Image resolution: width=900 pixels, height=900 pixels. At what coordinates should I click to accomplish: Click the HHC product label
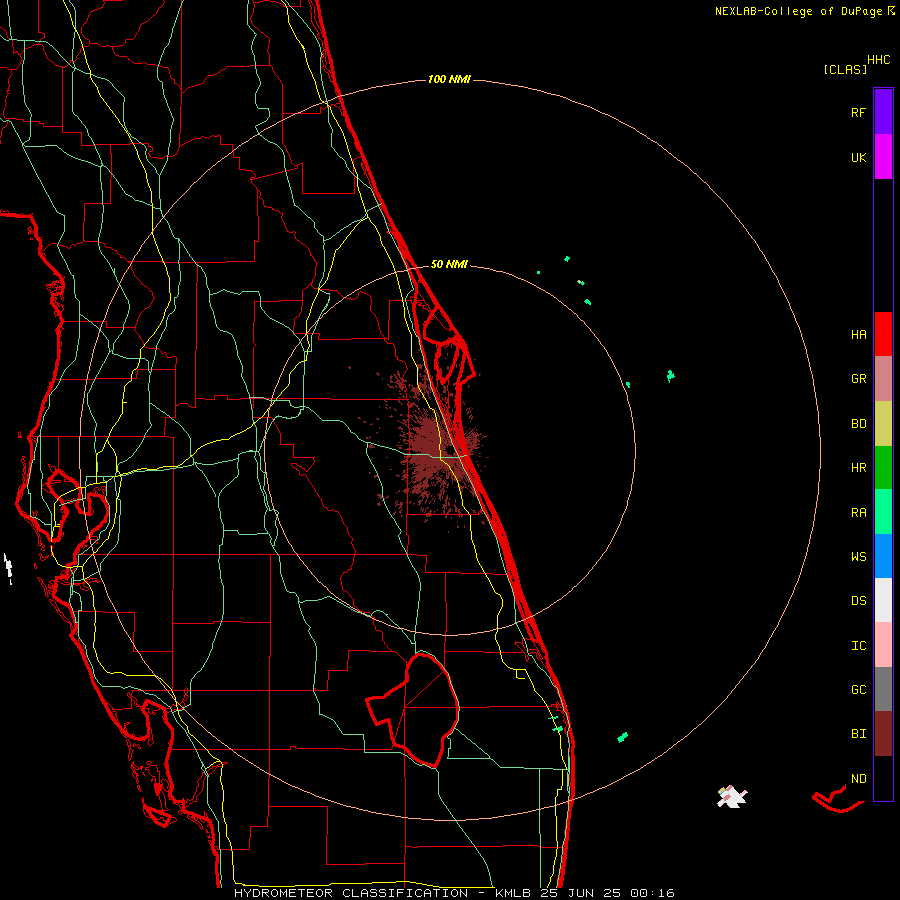(878, 60)
